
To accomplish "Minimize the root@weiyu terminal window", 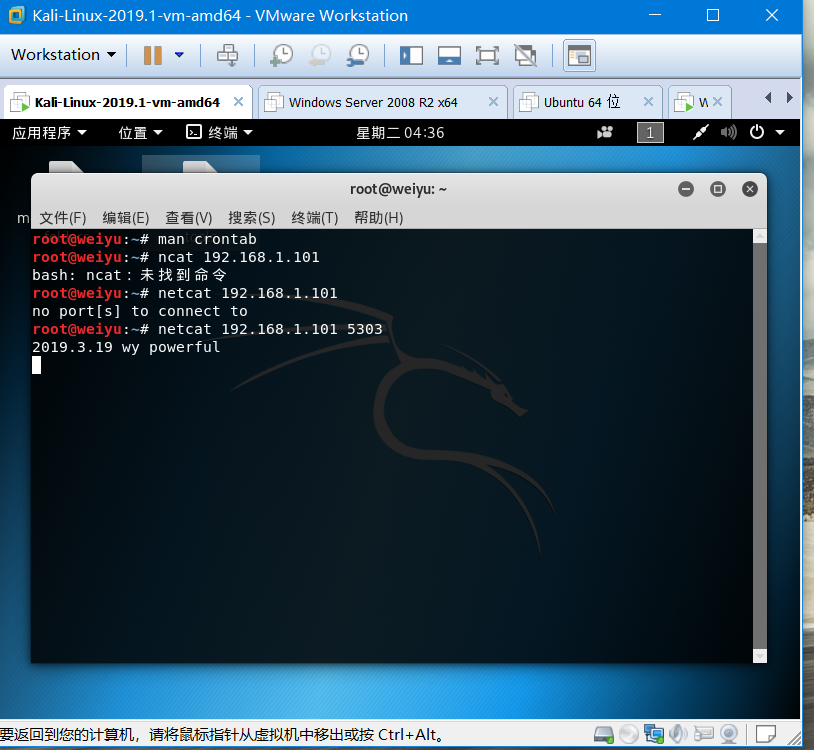I will 686,189.
